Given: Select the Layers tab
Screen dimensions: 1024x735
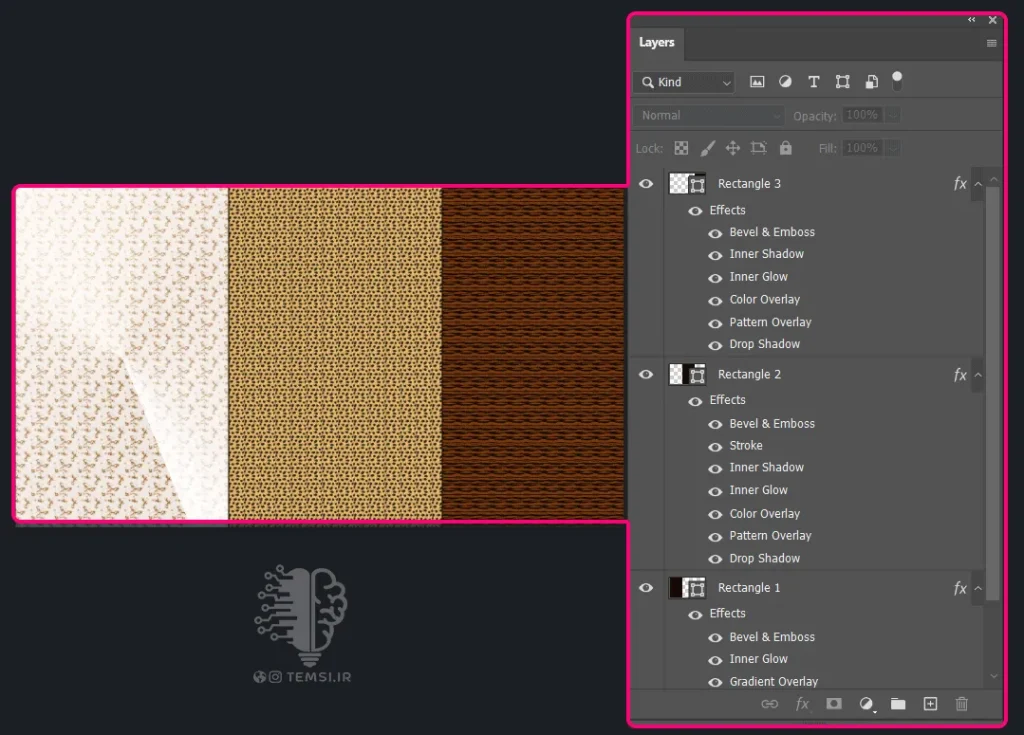Looking at the screenshot, I should click(657, 42).
